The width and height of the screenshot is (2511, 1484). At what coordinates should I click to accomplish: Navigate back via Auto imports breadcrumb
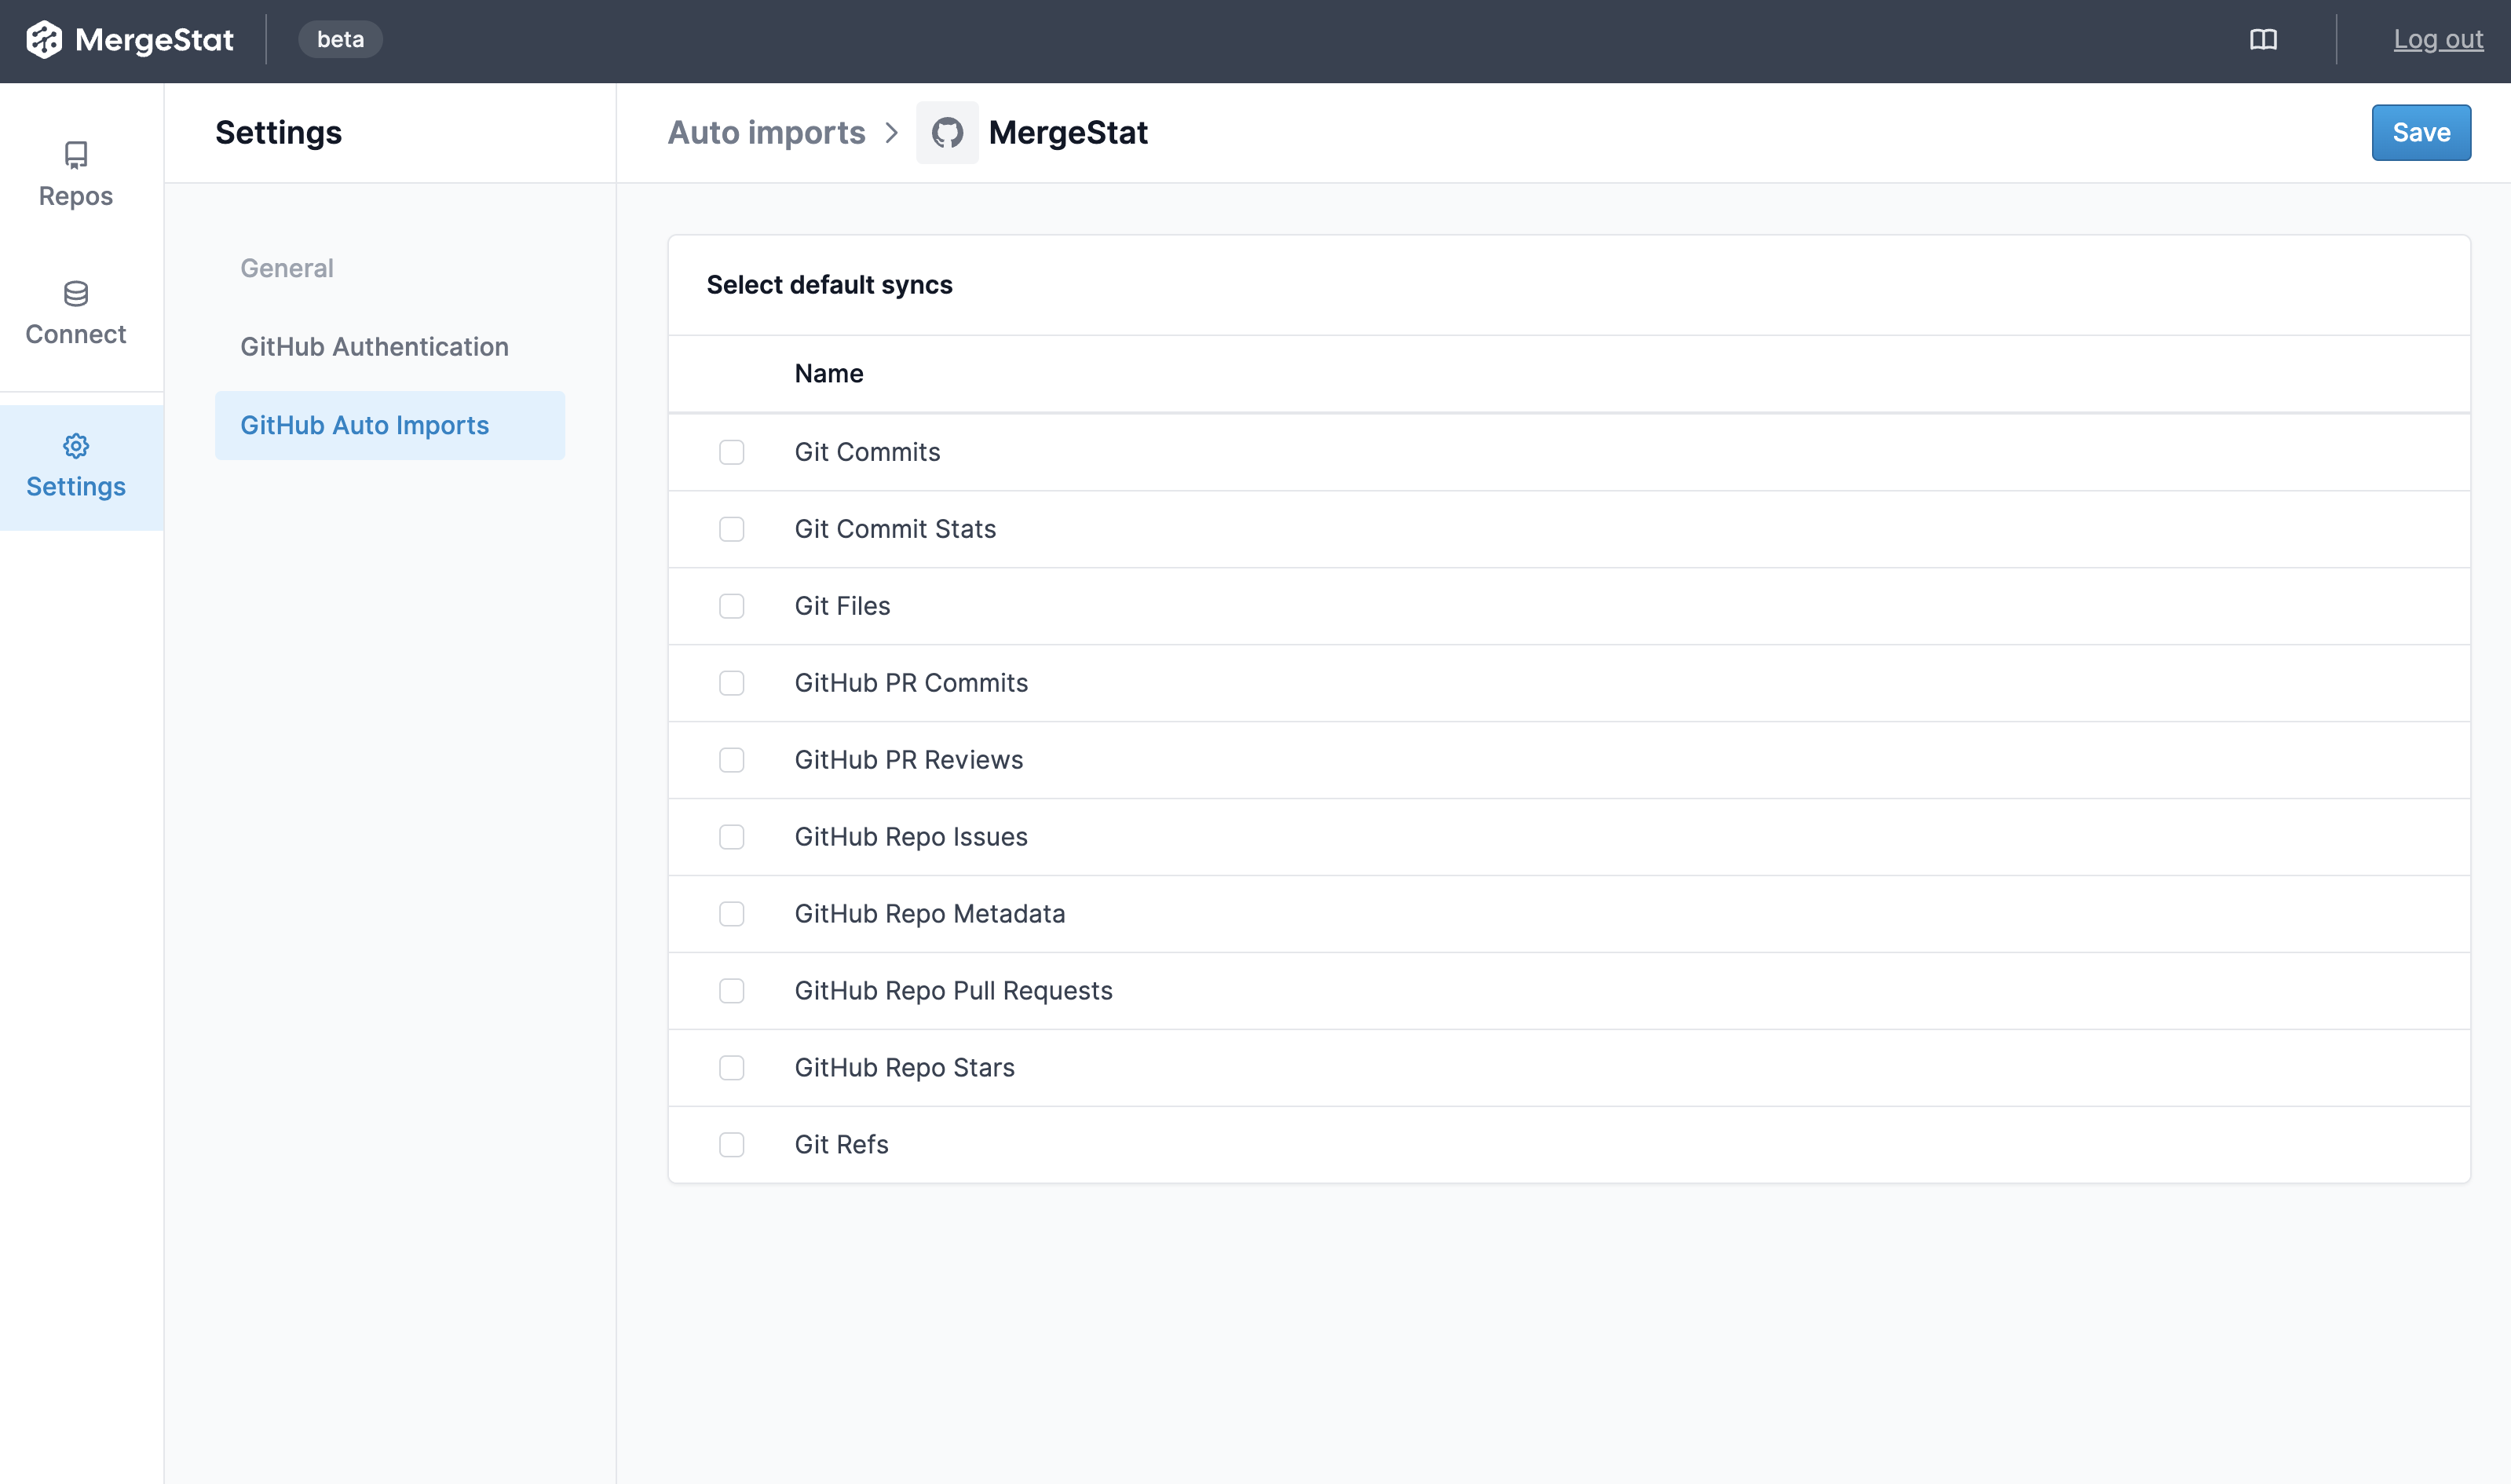[x=767, y=132]
